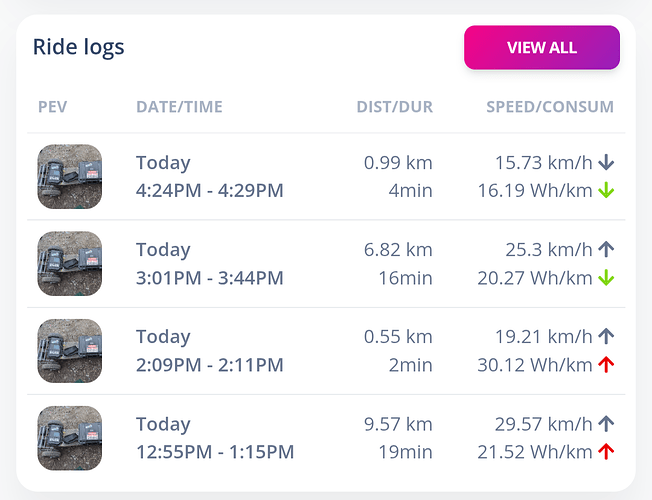Click the DATE/TIME column header
652x500 pixels.
tap(179, 107)
